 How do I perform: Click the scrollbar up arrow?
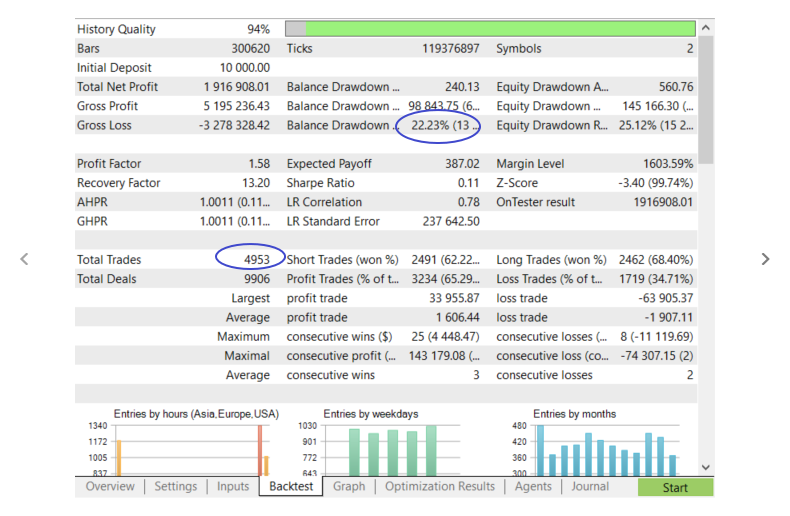706,28
